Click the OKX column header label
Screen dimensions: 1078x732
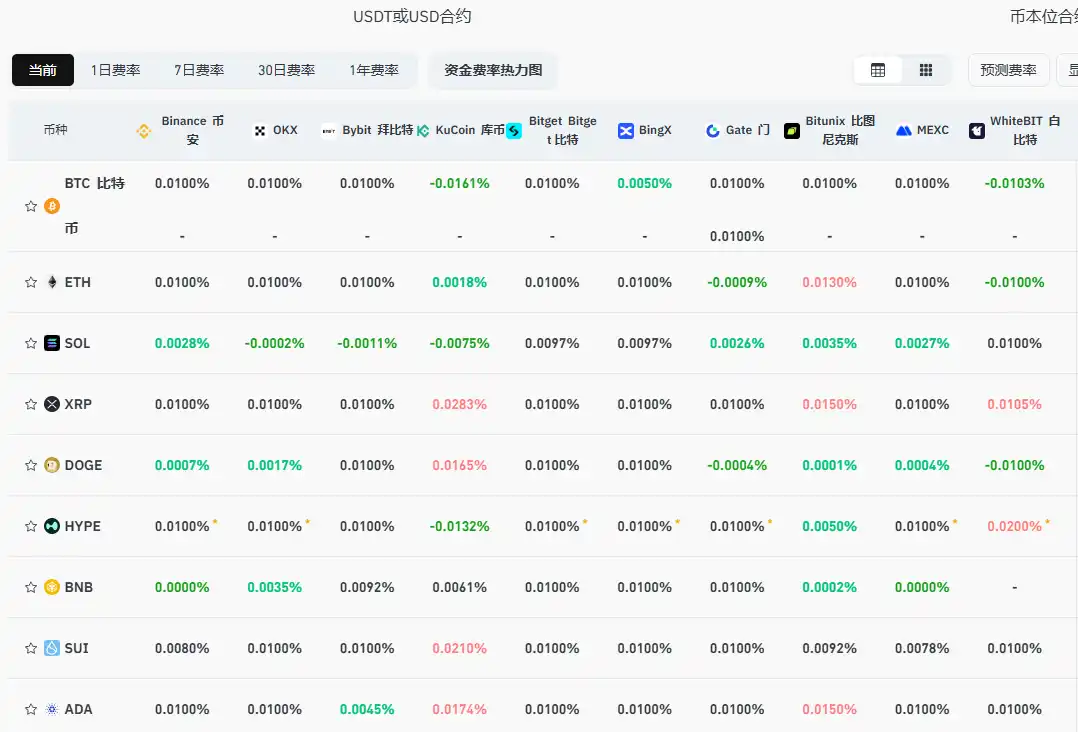pos(285,130)
